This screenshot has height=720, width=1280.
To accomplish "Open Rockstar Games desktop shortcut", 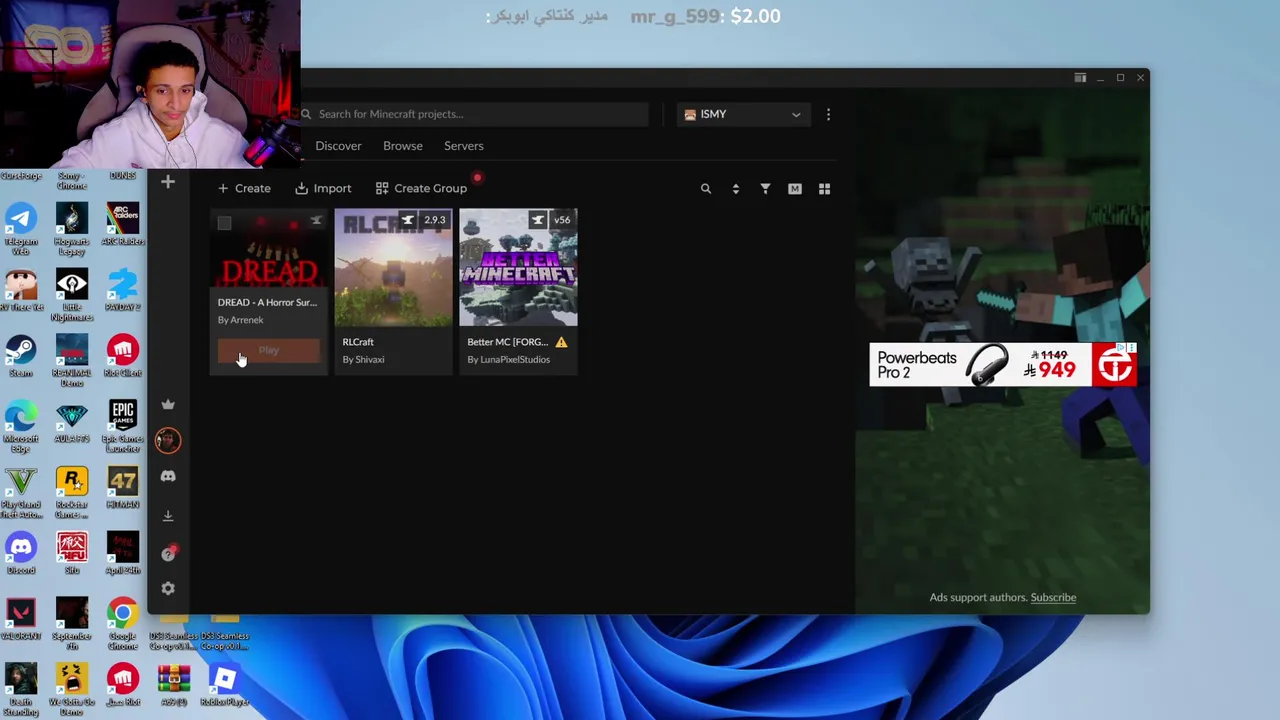I will tap(72, 493).
